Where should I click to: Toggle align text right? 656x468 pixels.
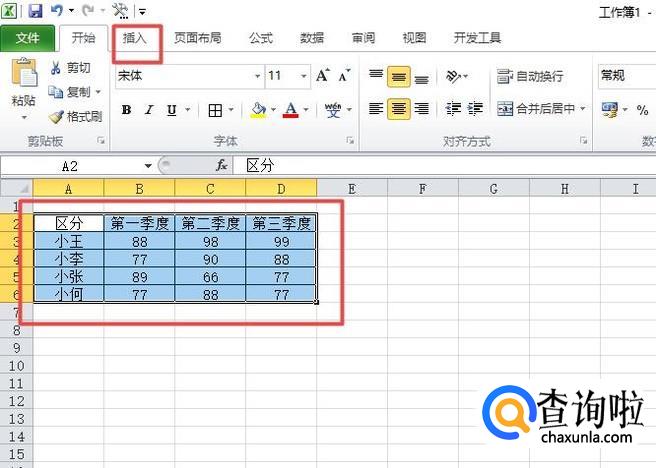point(421,109)
